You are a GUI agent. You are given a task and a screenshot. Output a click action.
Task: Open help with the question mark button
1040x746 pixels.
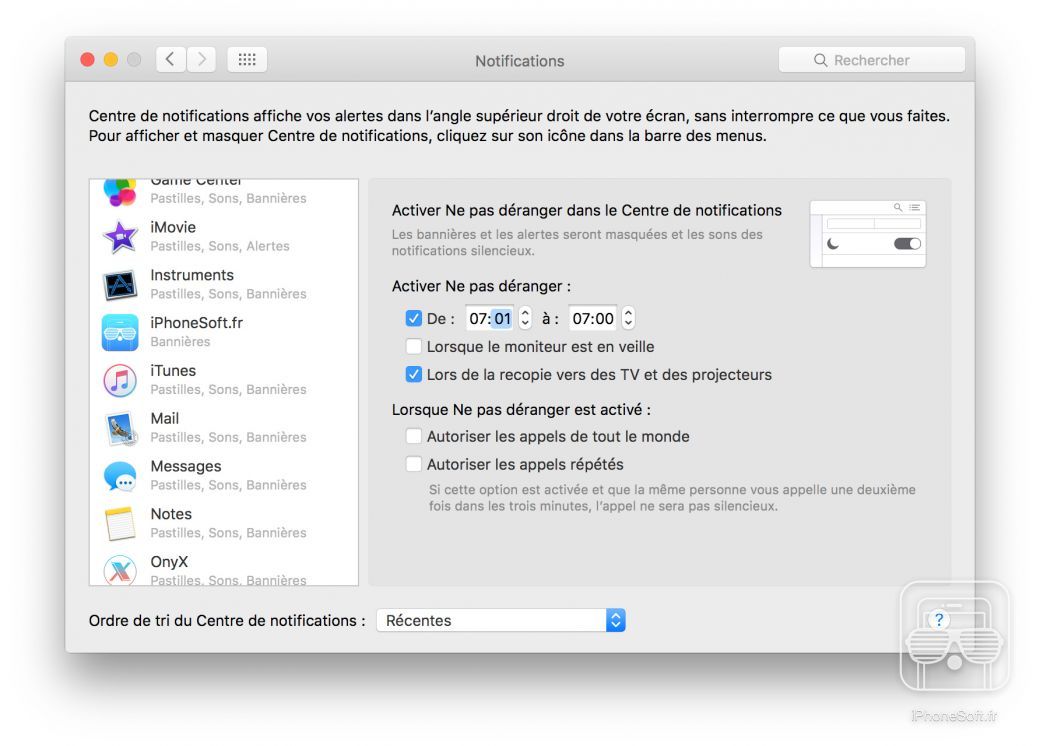(939, 620)
